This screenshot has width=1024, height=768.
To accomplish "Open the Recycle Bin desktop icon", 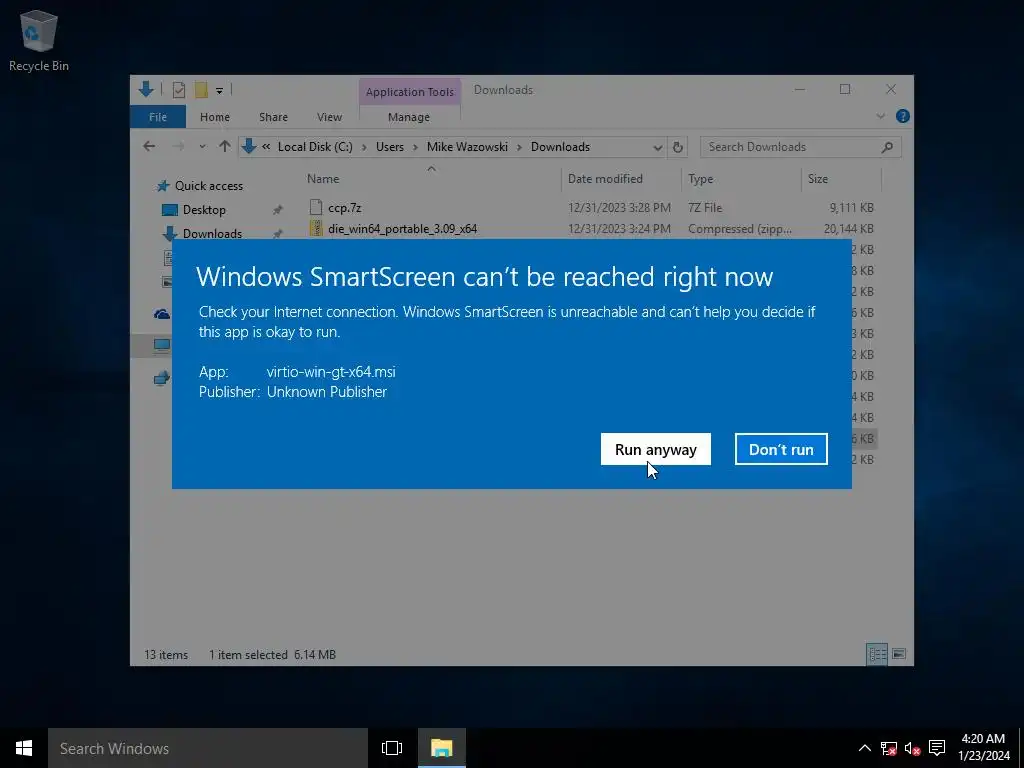I will (39, 40).
